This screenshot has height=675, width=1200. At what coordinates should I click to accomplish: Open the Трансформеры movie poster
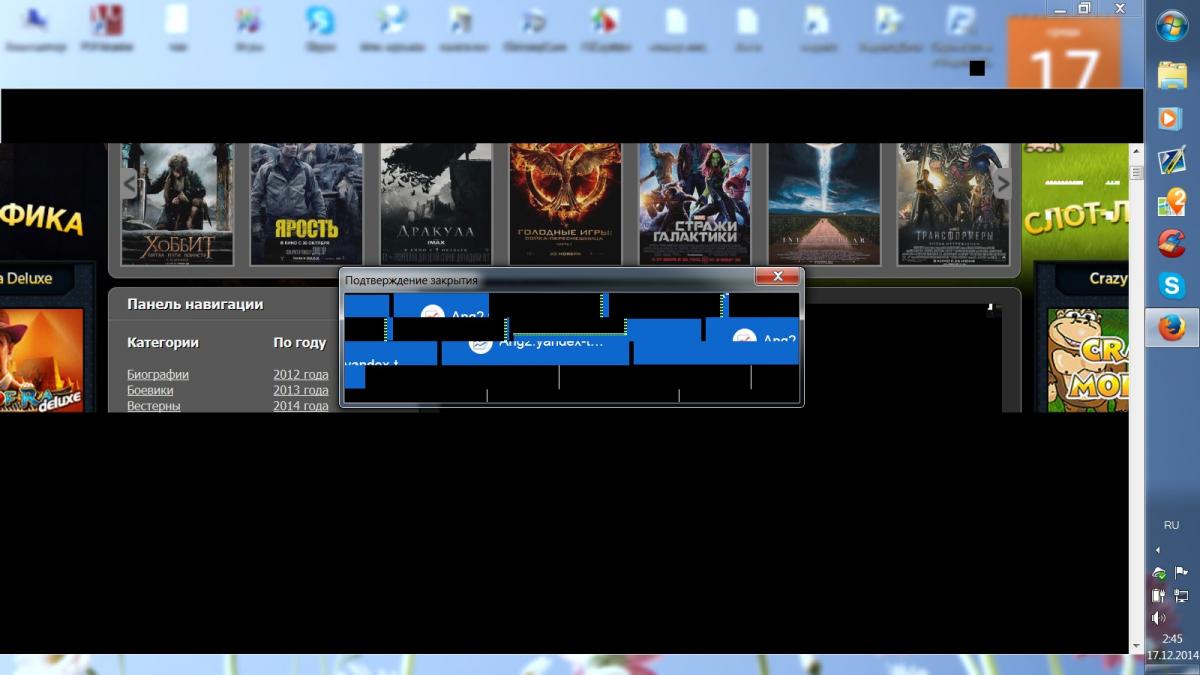954,204
